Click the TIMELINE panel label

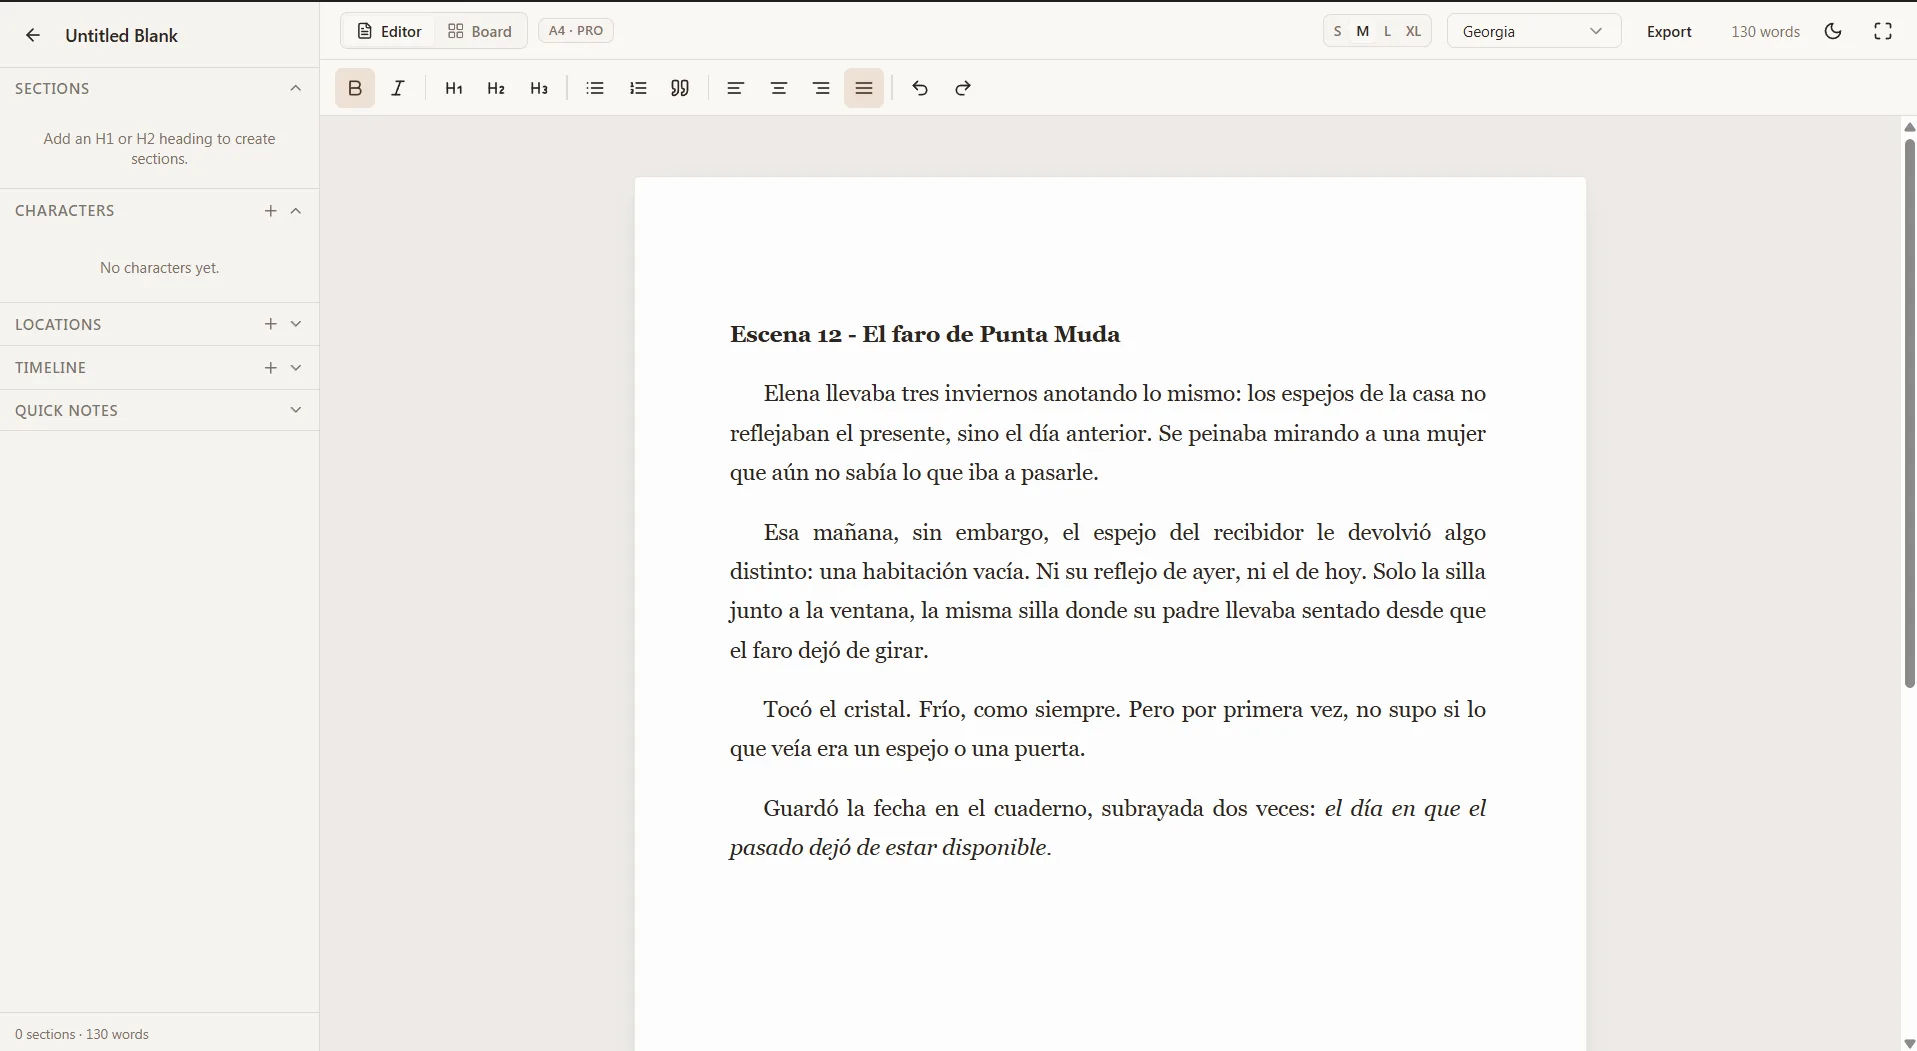click(x=50, y=368)
